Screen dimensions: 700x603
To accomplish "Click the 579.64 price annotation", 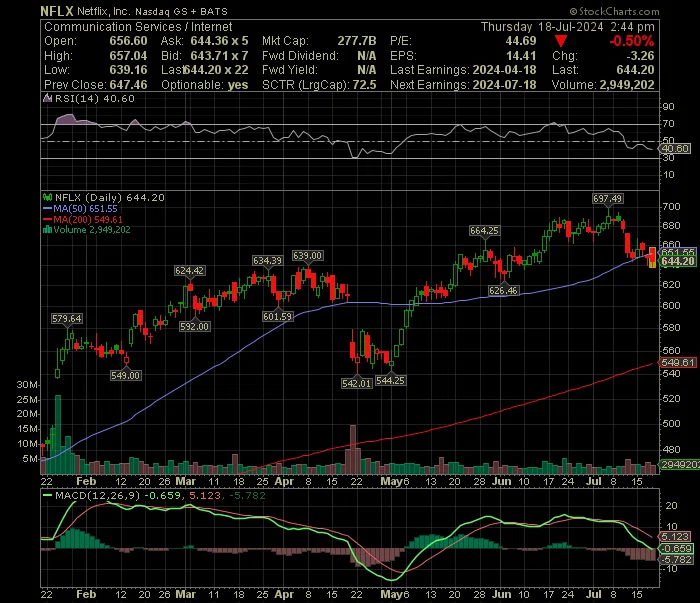I will point(67,319).
